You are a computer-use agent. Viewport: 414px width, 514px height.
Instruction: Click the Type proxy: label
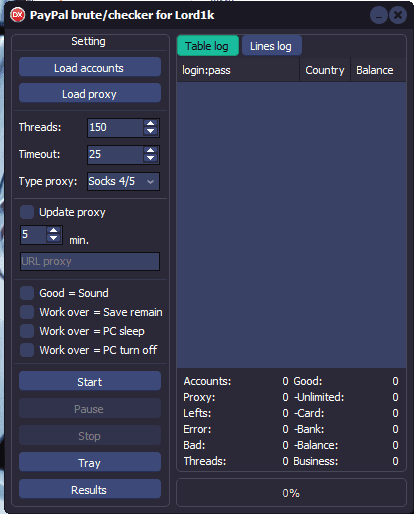coord(48,181)
